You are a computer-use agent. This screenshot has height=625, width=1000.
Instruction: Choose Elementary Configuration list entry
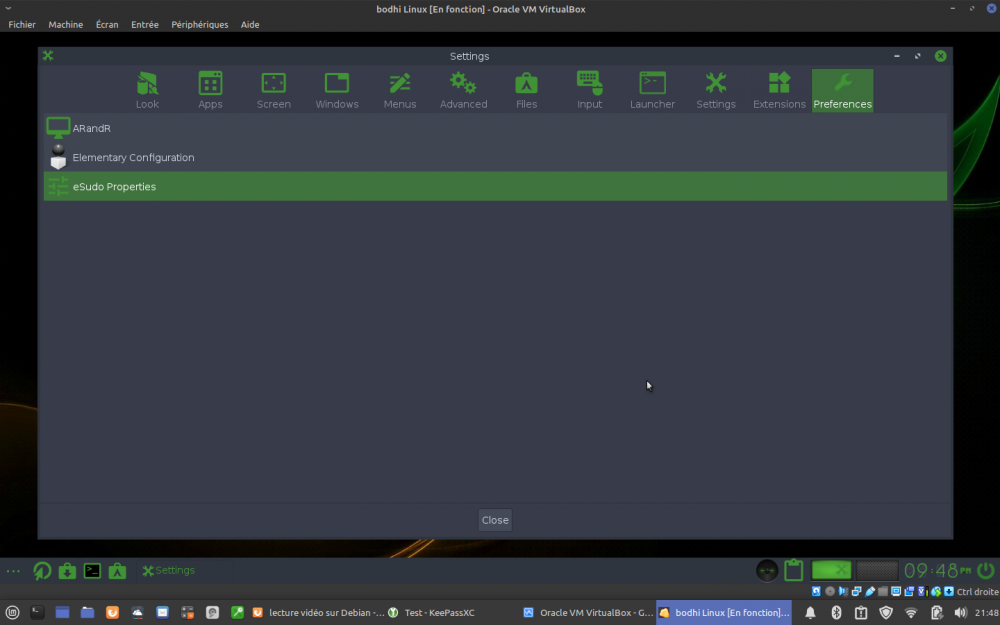(133, 158)
